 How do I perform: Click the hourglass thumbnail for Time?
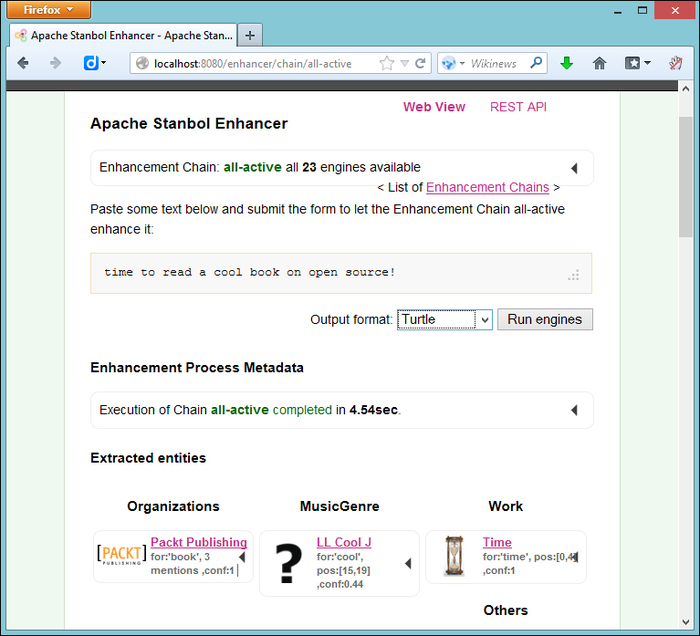point(454,556)
